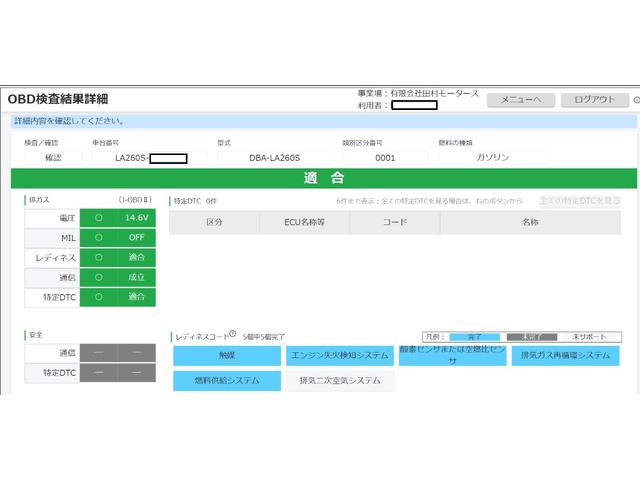Screen dimensions: 640x480
Task: Select the エンジン失火検知システム tile
Action: 339,356
